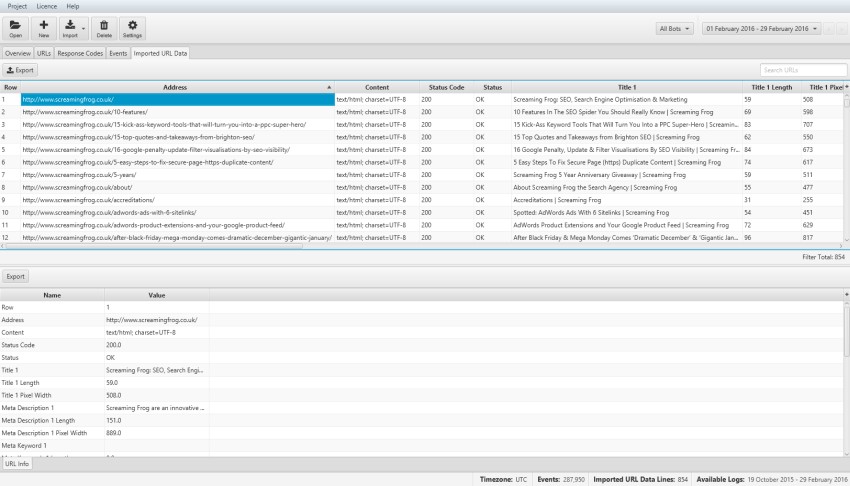The image size is (850, 486).
Task: Click the Value column header in details
Action: tap(157, 295)
